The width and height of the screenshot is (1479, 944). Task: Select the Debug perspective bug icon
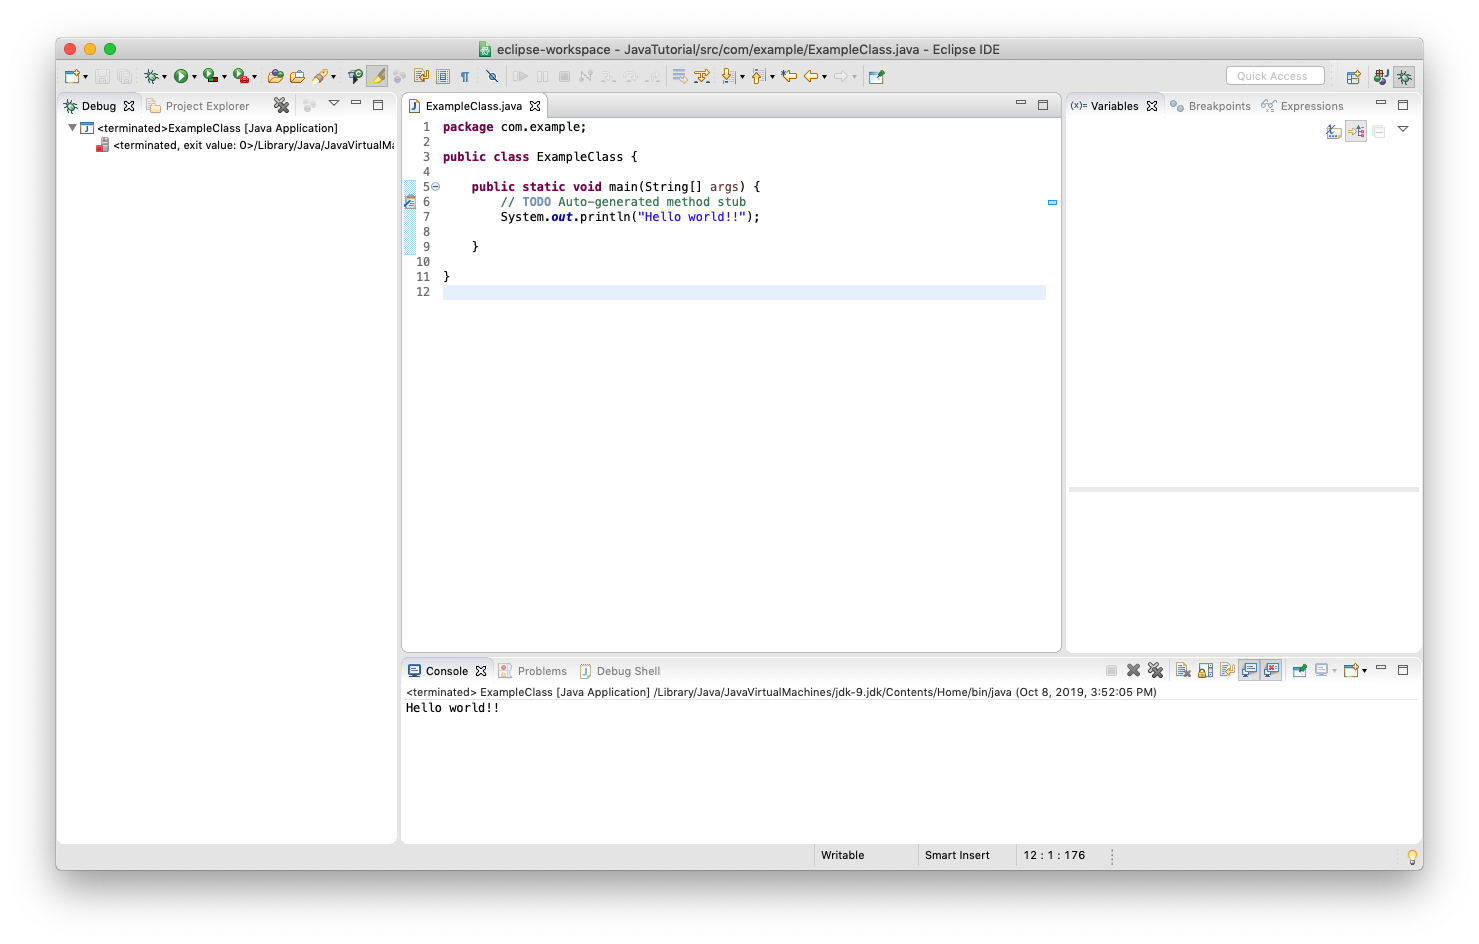coord(1405,76)
